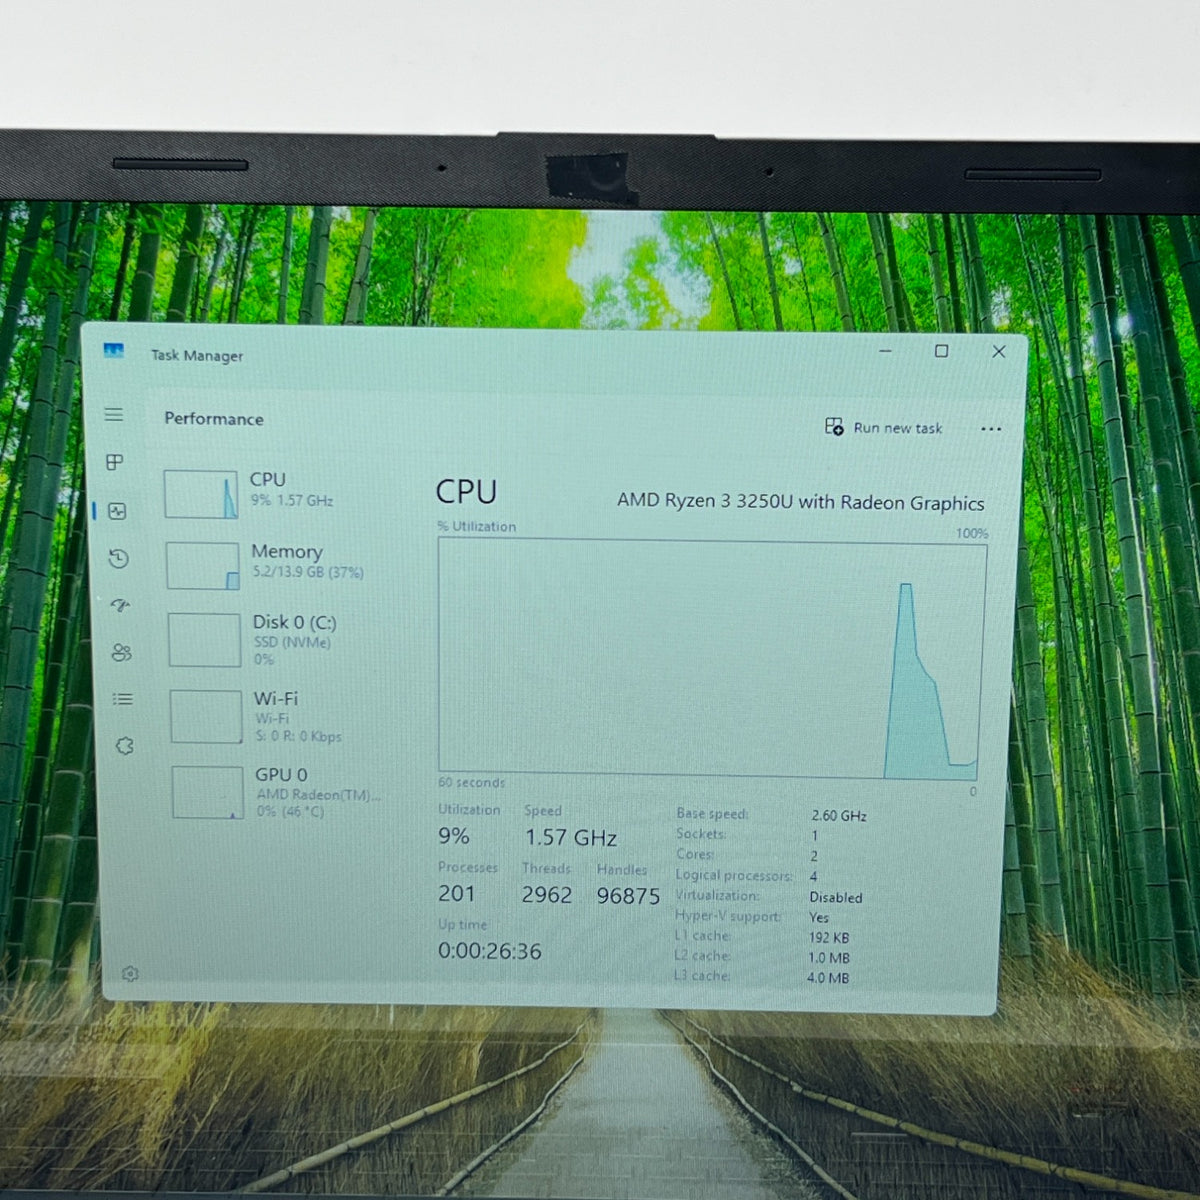Open the hamburger navigation menu
This screenshot has height=1200, width=1200.
pyautogui.click(x=114, y=414)
